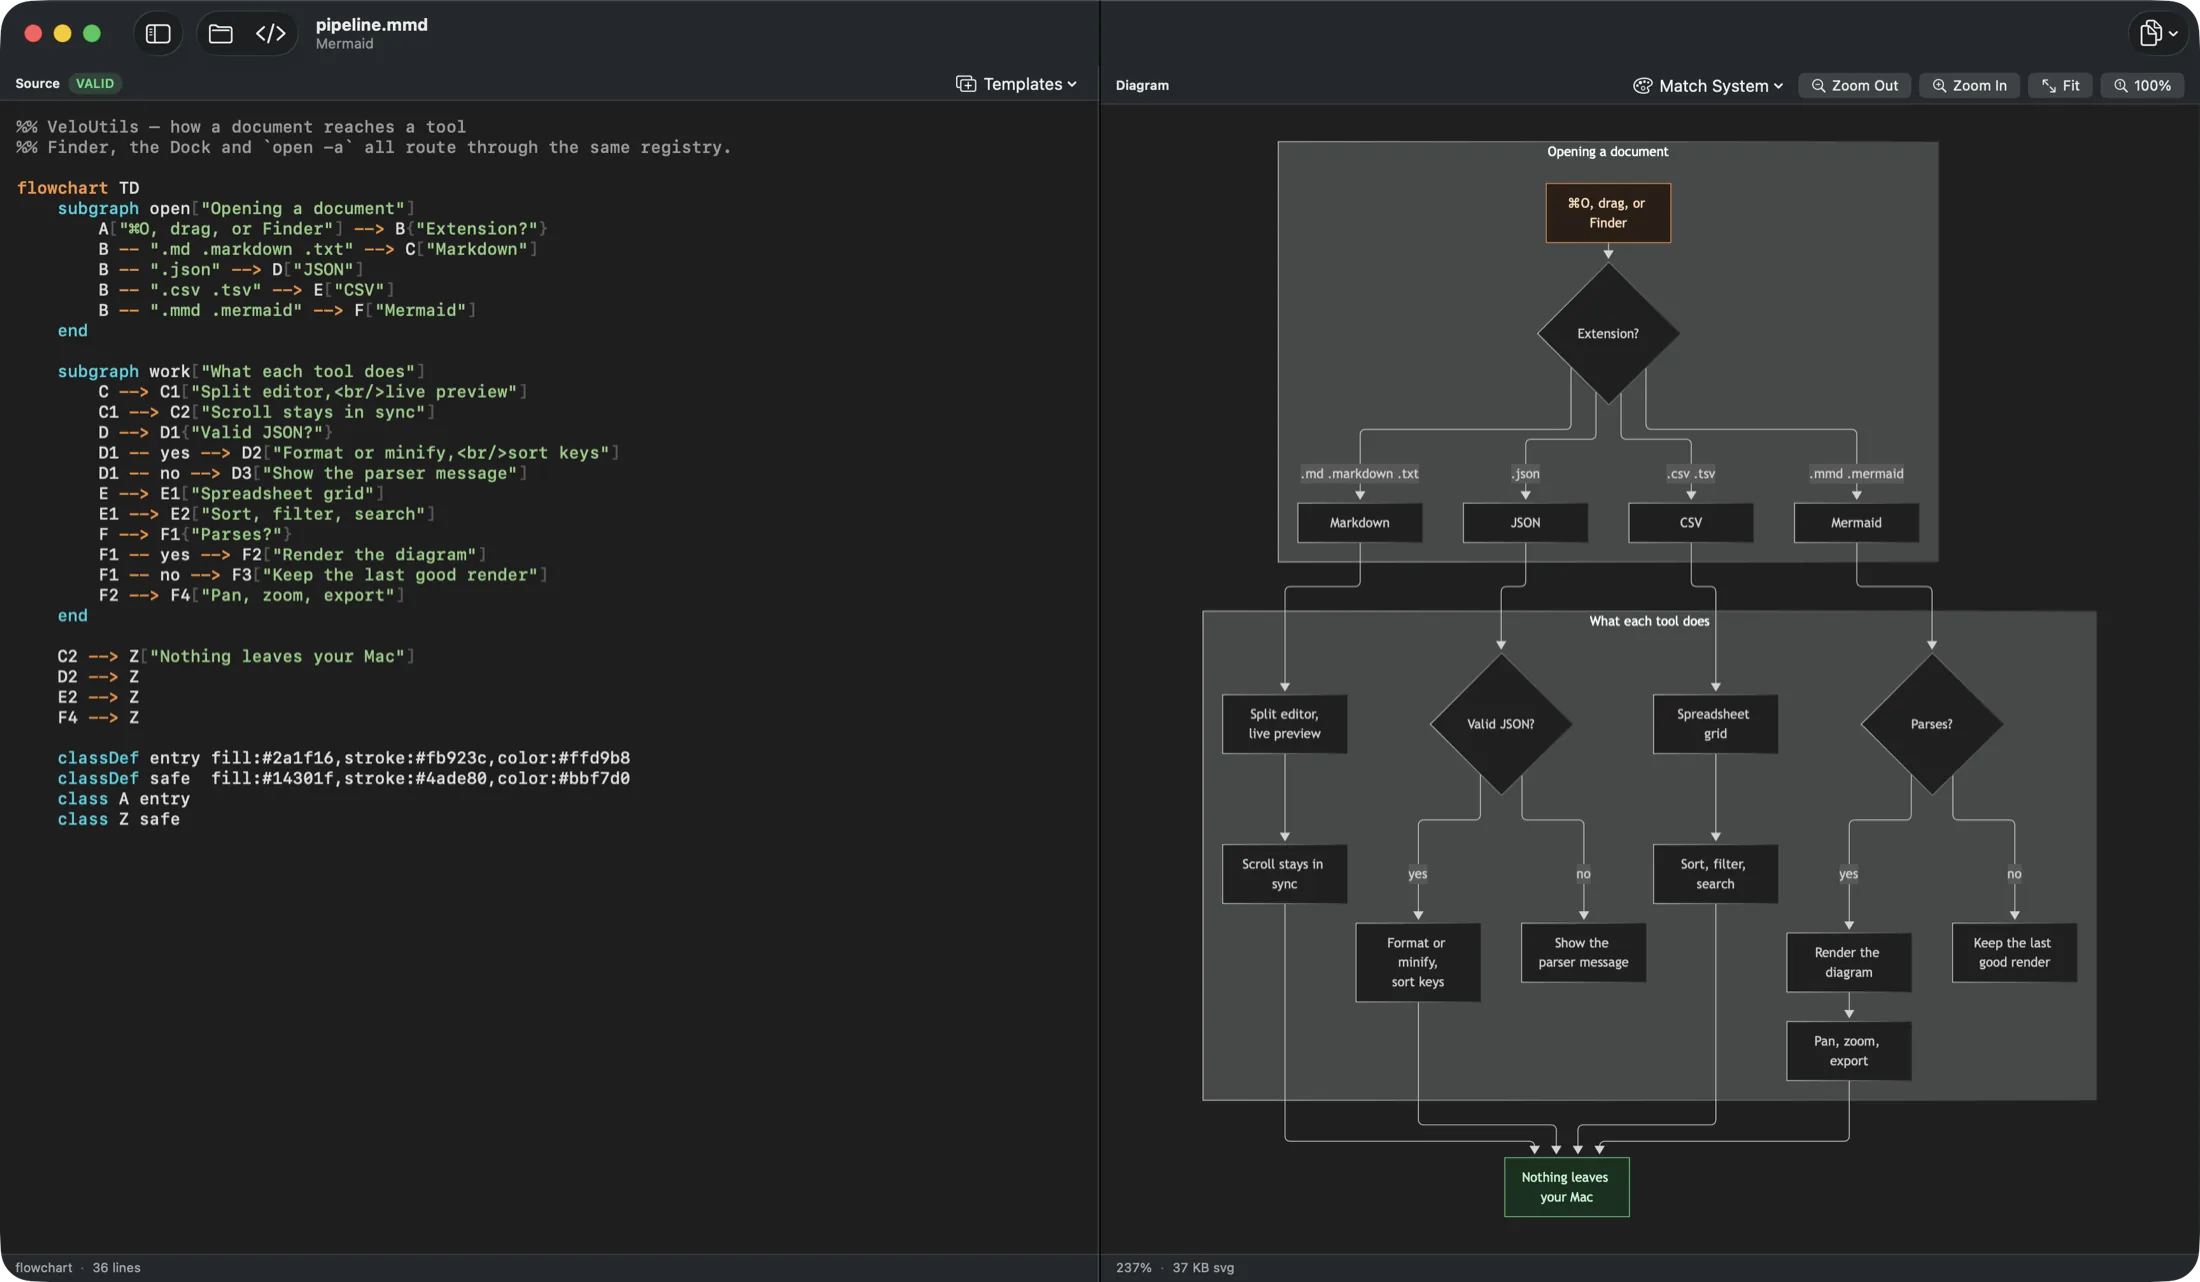Click the Diagram panel label
Image resolution: width=2200 pixels, height=1282 pixels.
pyautogui.click(x=1142, y=86)
